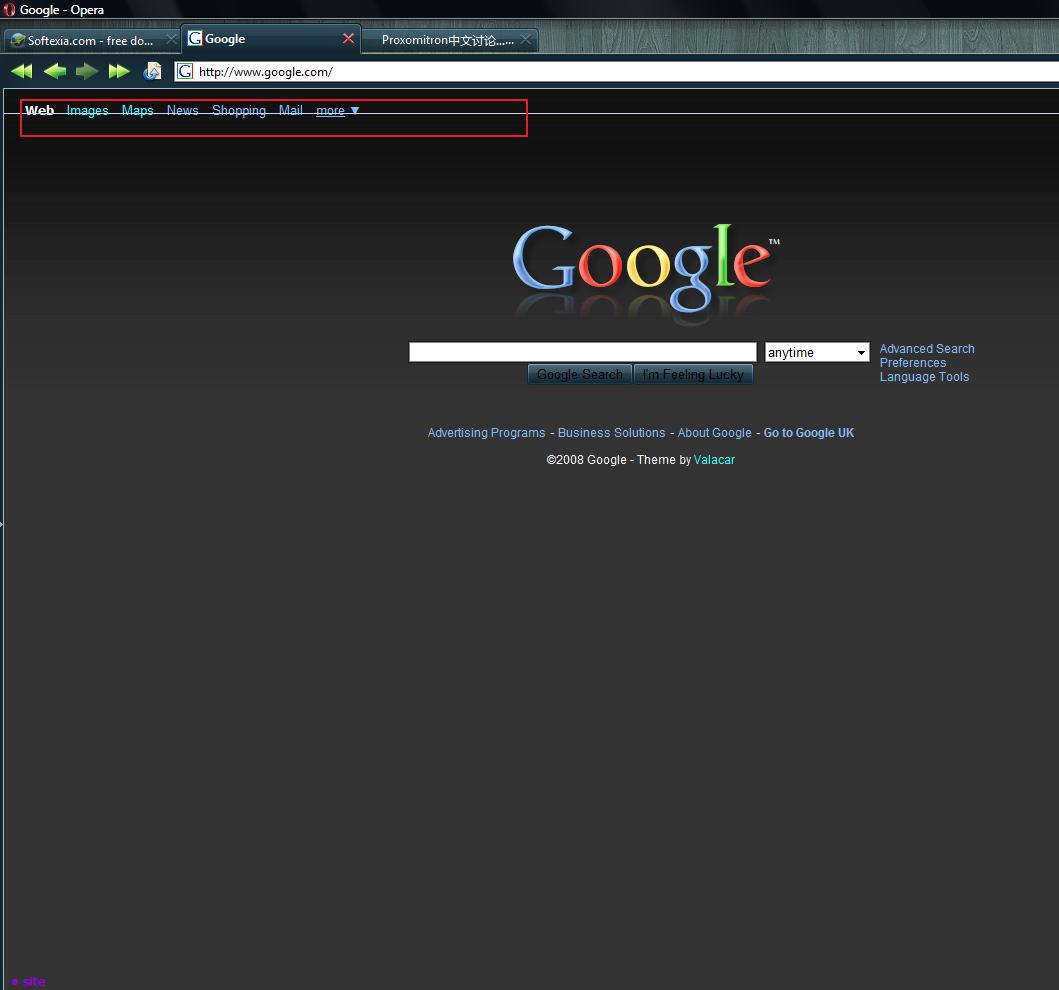Open the anytime dropdown
The height and width of the screenshot is (990, 1059).
pos(817,352)
